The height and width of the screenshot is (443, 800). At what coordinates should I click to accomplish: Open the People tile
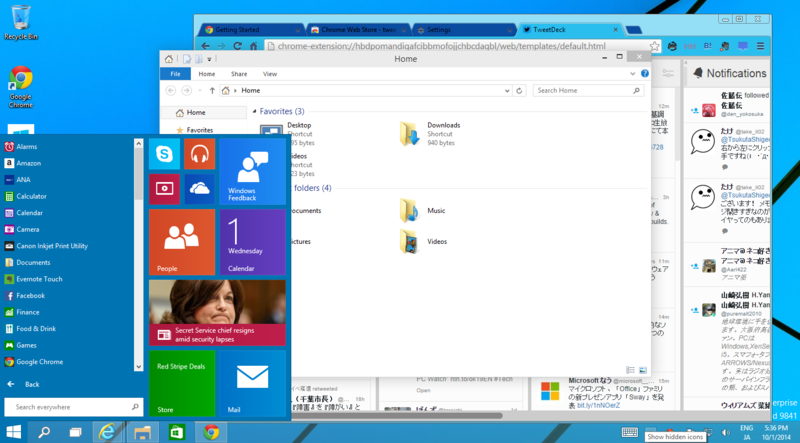182,242
